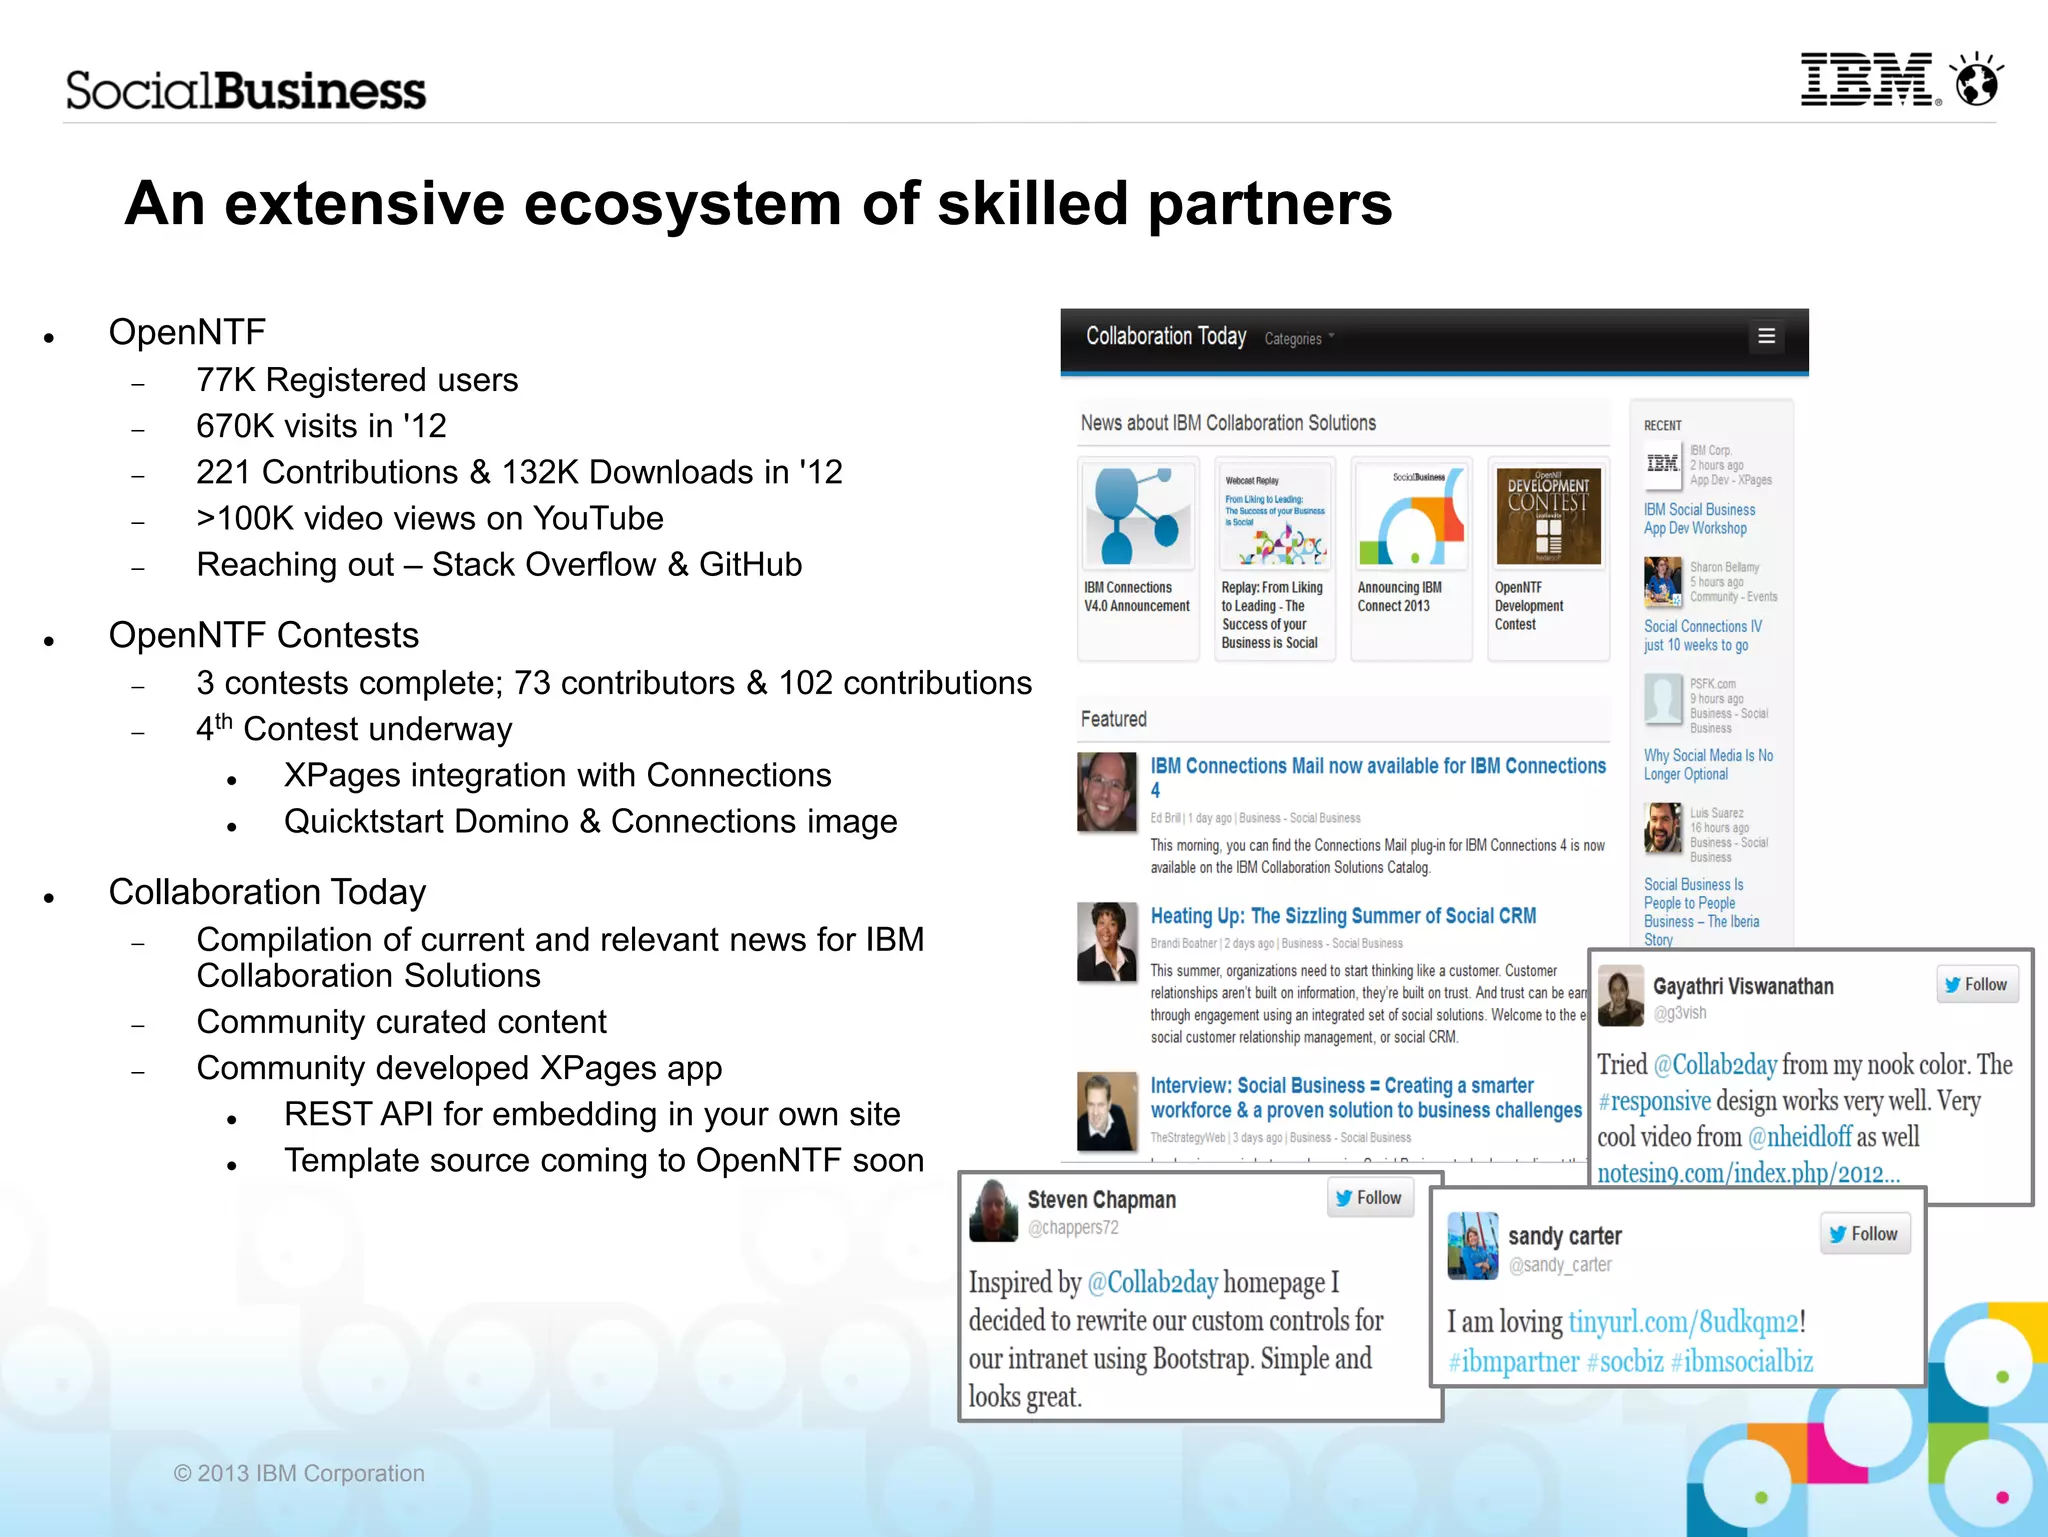The width and height of the screenshot is (2048, 1537).
Task: Expand the Categories dropdown
Action: [1299, 339]
